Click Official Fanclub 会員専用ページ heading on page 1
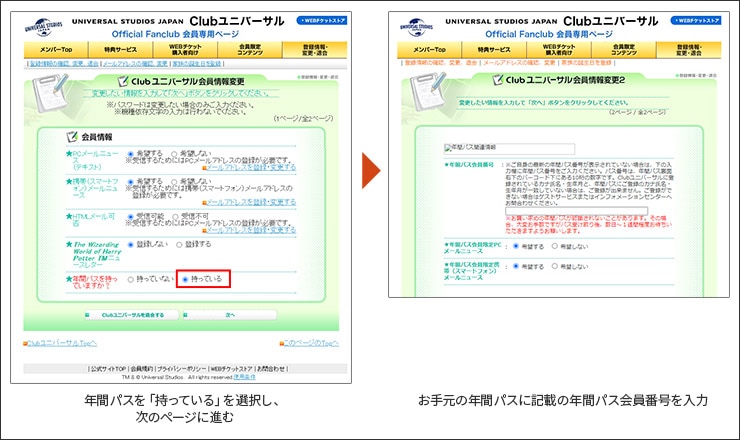Image resolution: width=740 pixels, height=440 pixels. pyautogui.click(x=175, y=34)
